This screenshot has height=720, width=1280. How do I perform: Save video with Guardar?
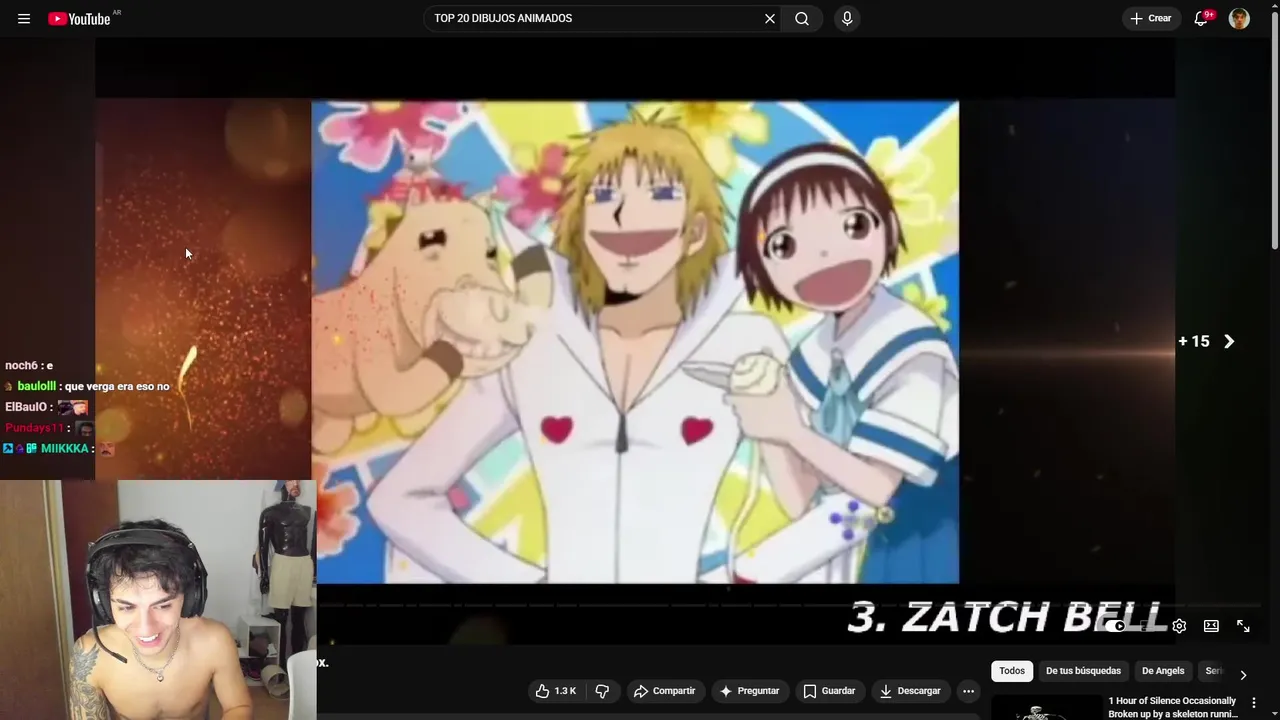pos(829,691)
